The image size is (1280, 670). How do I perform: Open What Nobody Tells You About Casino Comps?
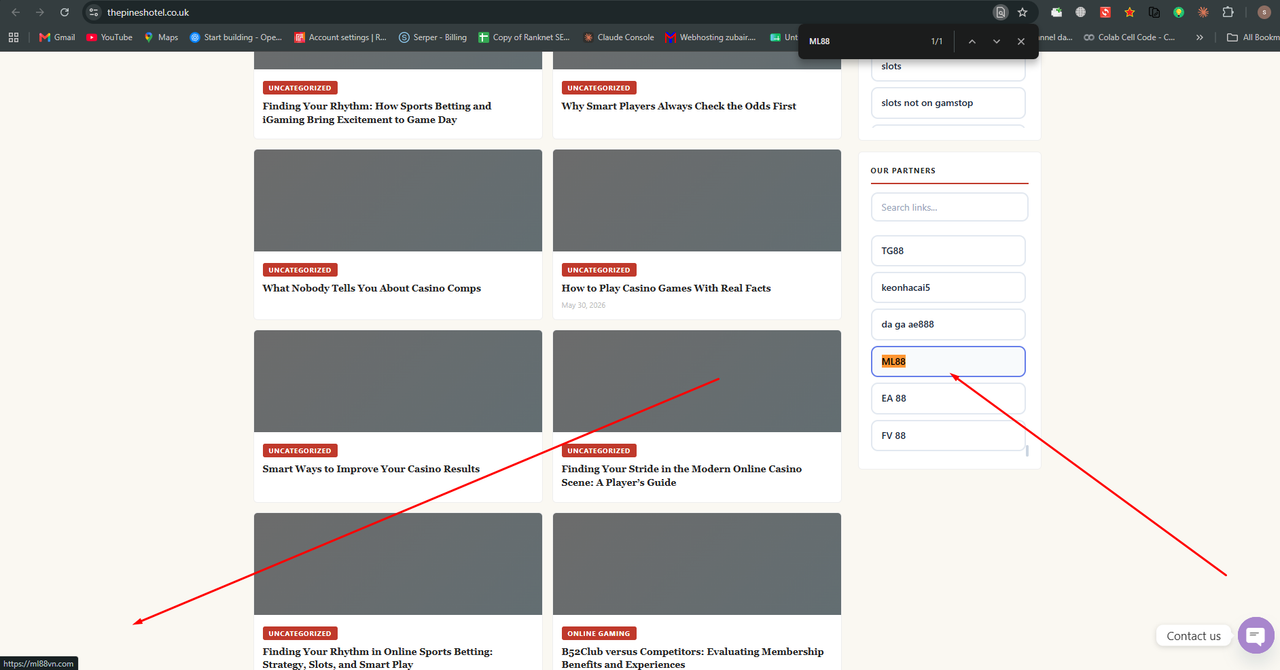(372, 288)
